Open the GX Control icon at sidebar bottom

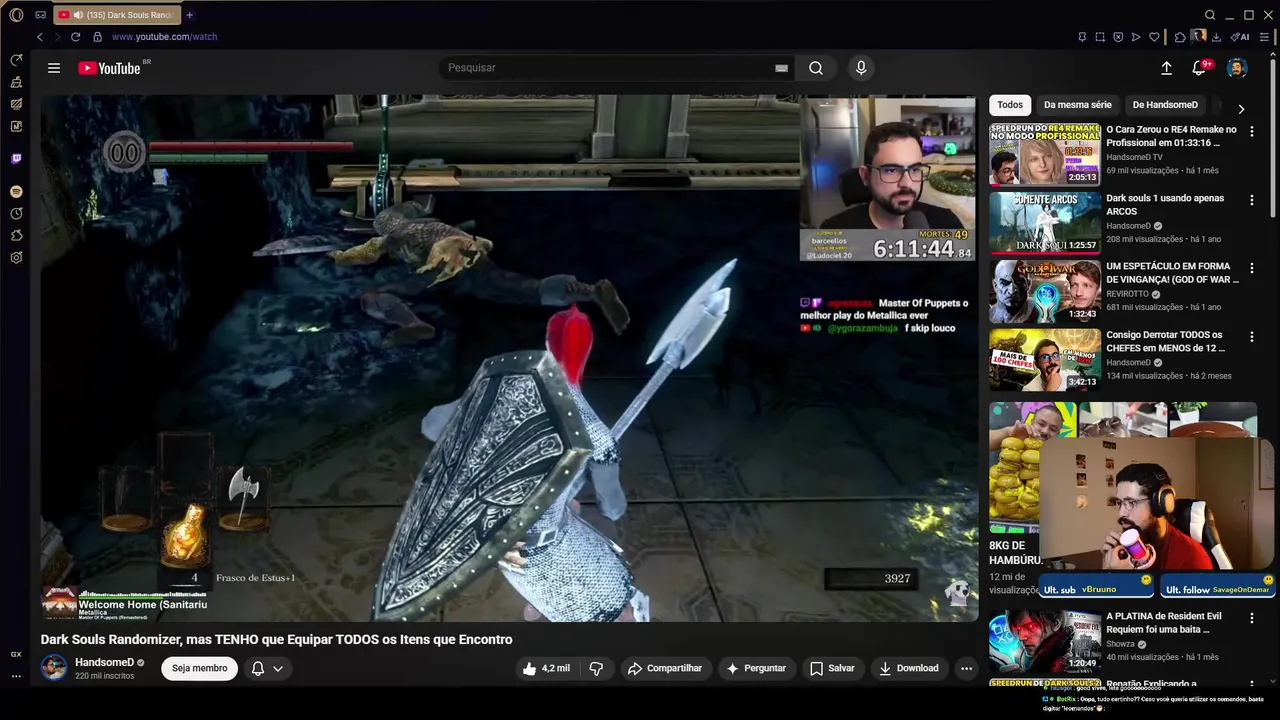16,654
